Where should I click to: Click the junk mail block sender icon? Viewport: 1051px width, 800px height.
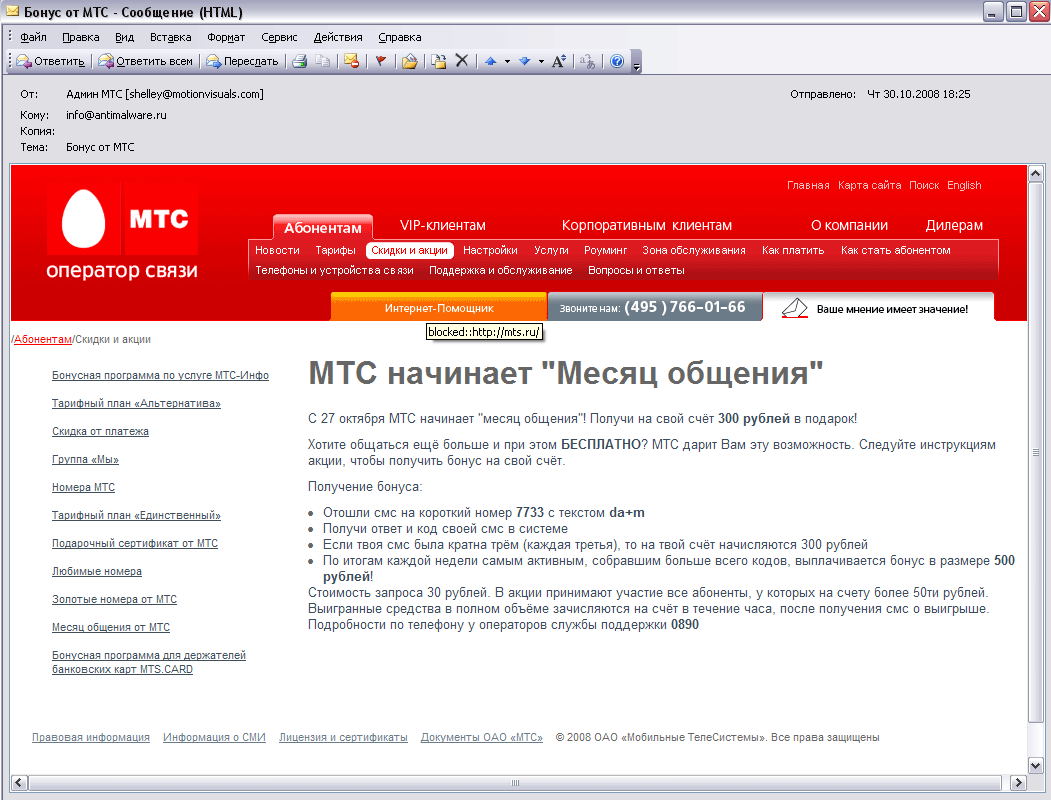click(x=351, y=61)
